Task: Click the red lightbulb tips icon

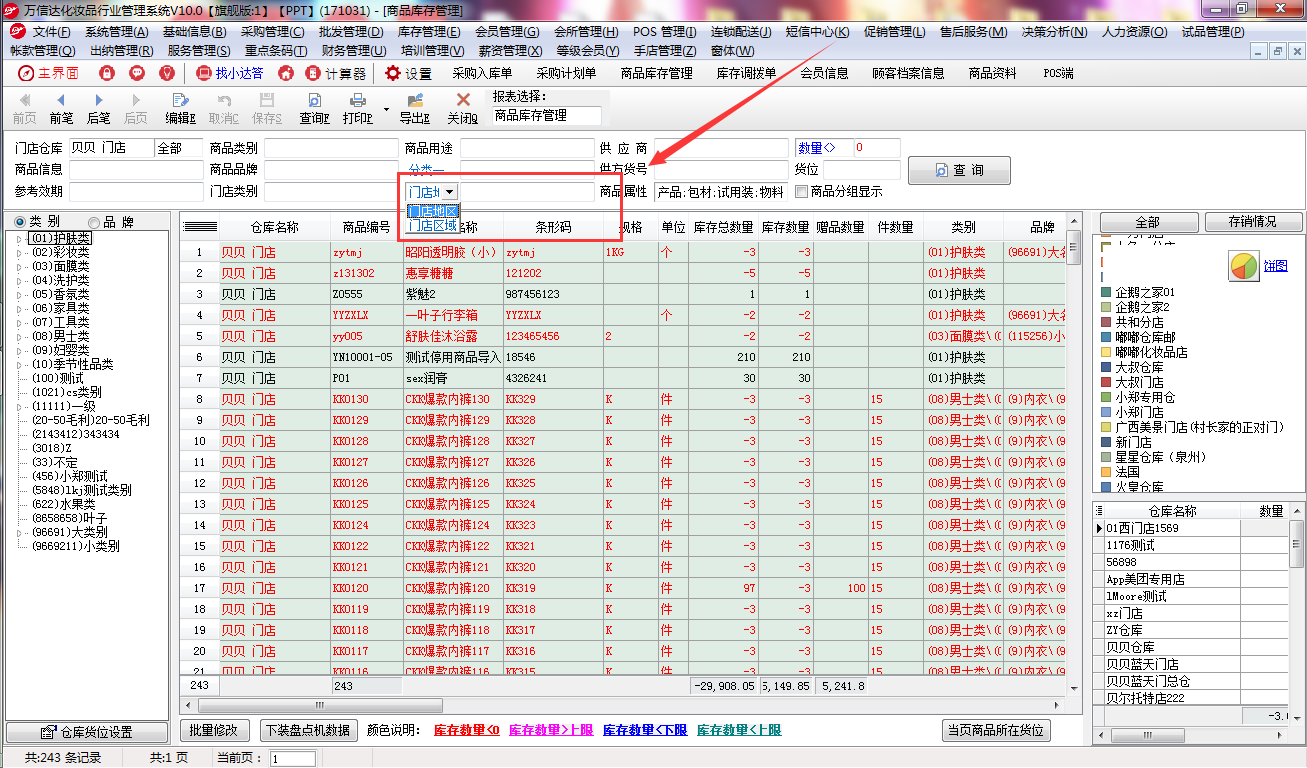Action: pyautogui.click(x=167, y=73)
